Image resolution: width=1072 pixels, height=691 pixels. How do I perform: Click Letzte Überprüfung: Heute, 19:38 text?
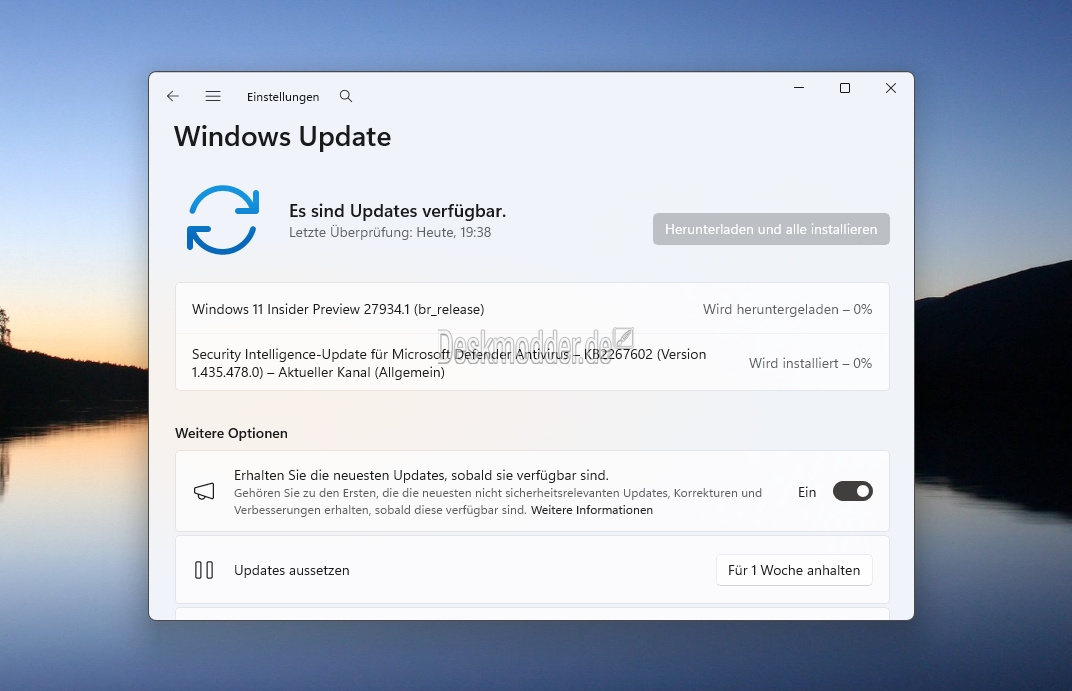tap(390, 232)
